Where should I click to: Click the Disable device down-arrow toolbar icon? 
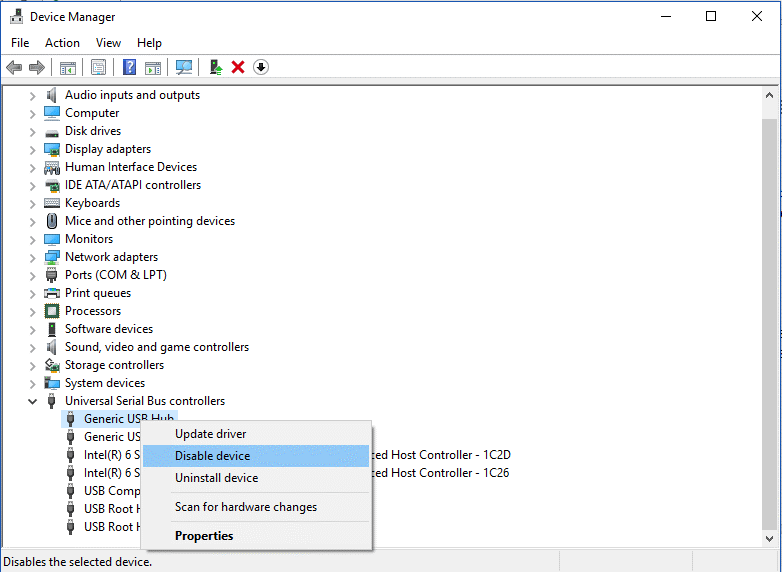[261, 67]
